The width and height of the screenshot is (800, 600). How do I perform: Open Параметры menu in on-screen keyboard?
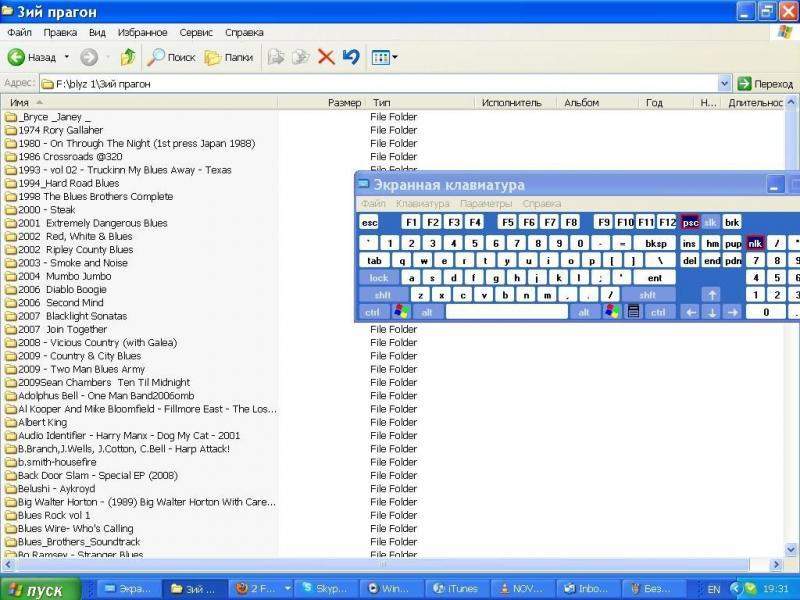486,204
